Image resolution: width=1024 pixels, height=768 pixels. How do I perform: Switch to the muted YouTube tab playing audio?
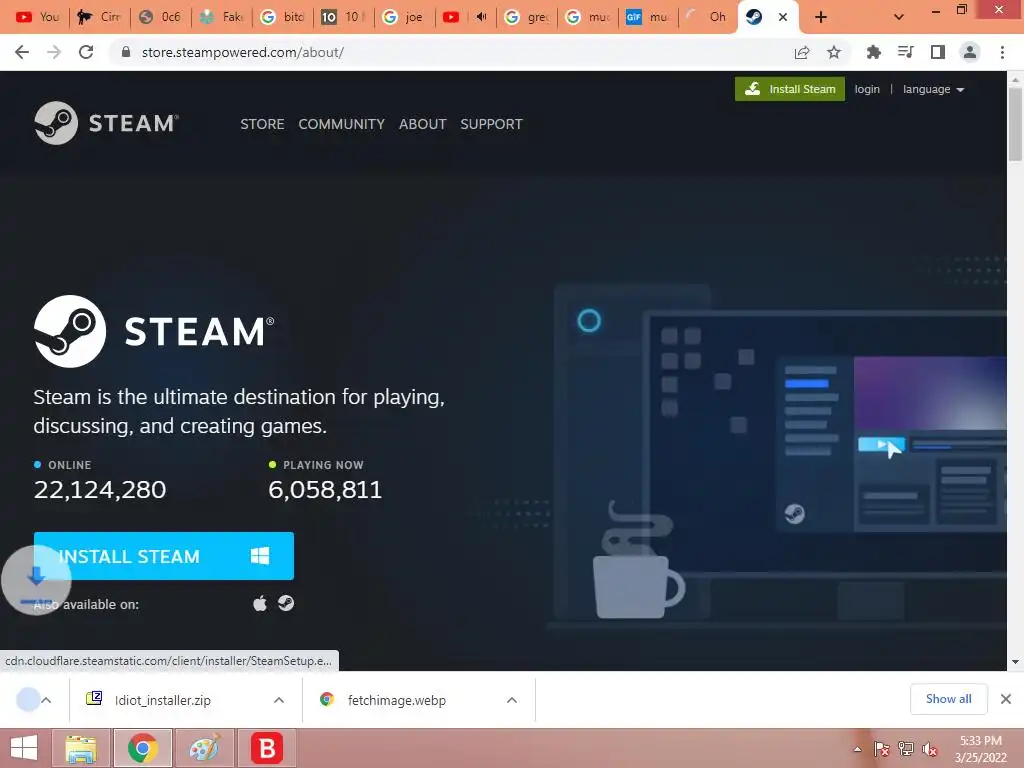(465, 17)
